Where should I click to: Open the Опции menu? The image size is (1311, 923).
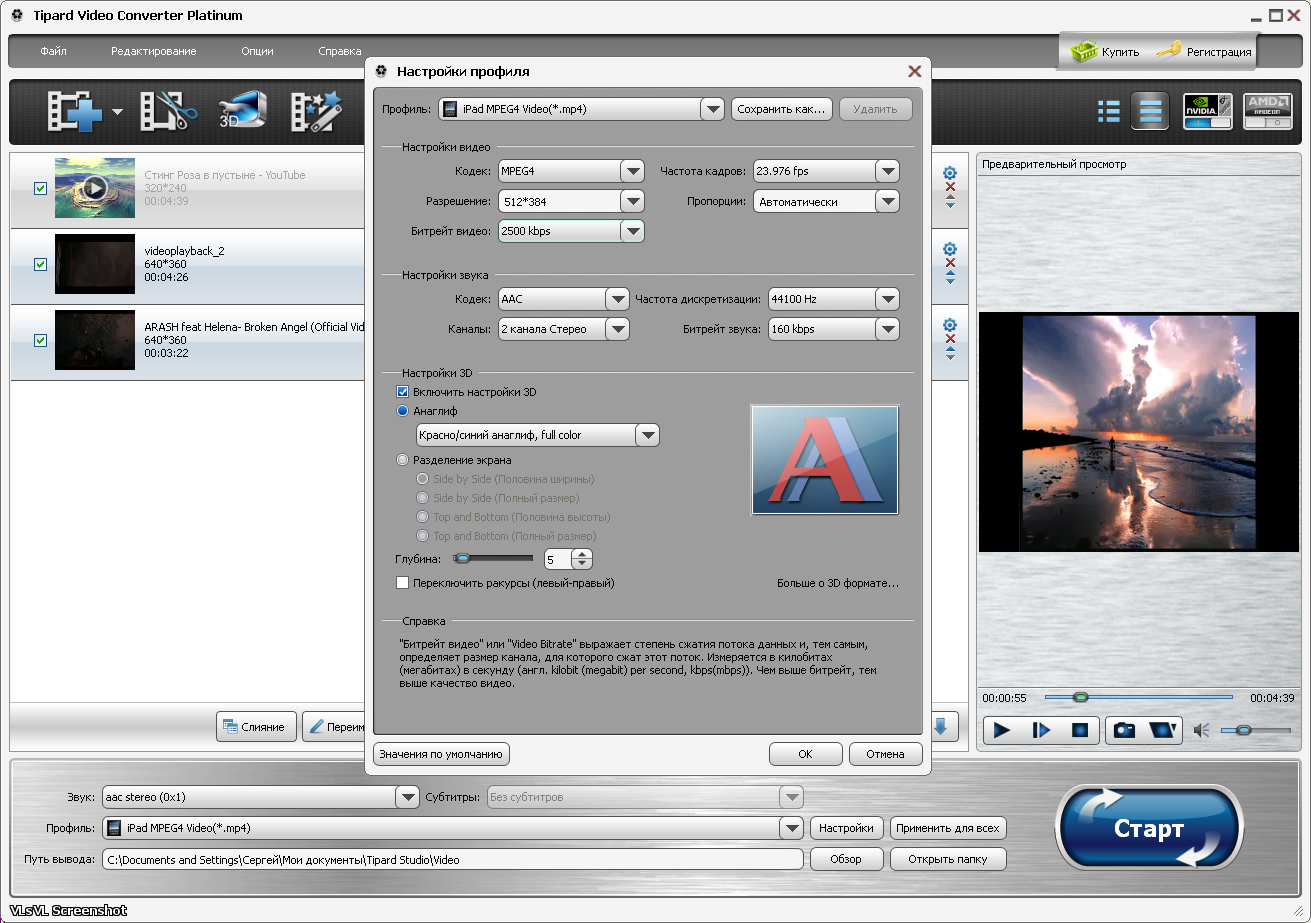click(x=257, y=51)
